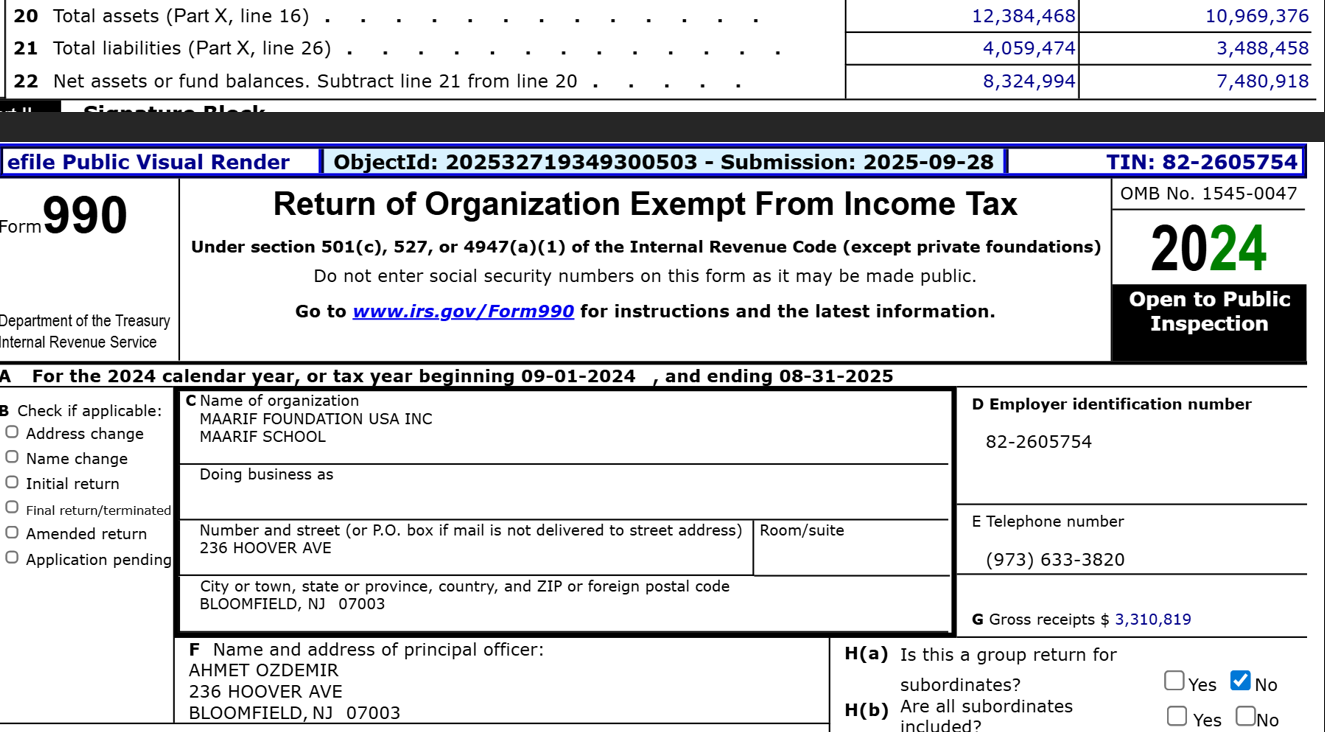Open the www.irs.gov/Form990 link
1325x732 pixels.
tap(463, 311)
